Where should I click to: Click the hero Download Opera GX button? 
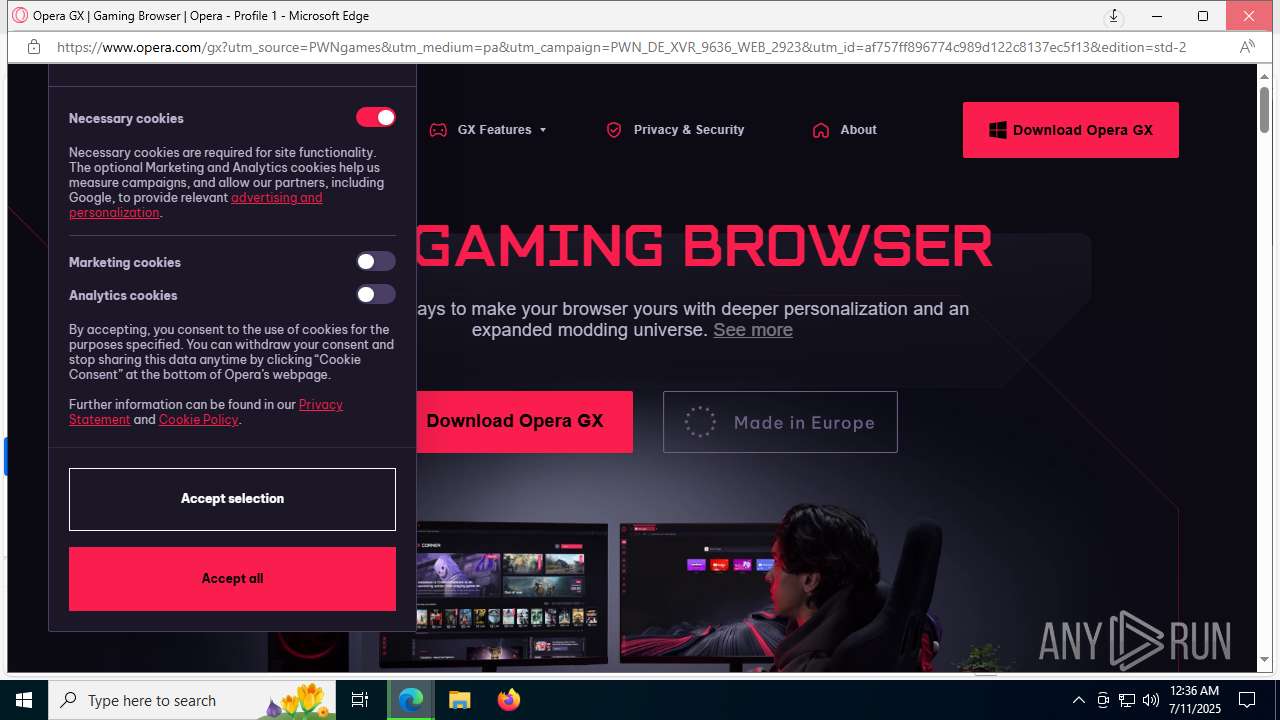click(x=525, y=422)
